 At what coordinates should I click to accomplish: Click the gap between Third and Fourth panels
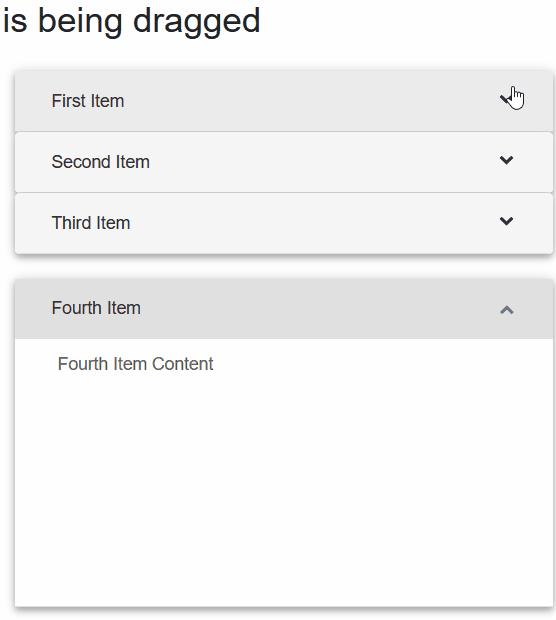click(284, 267)
